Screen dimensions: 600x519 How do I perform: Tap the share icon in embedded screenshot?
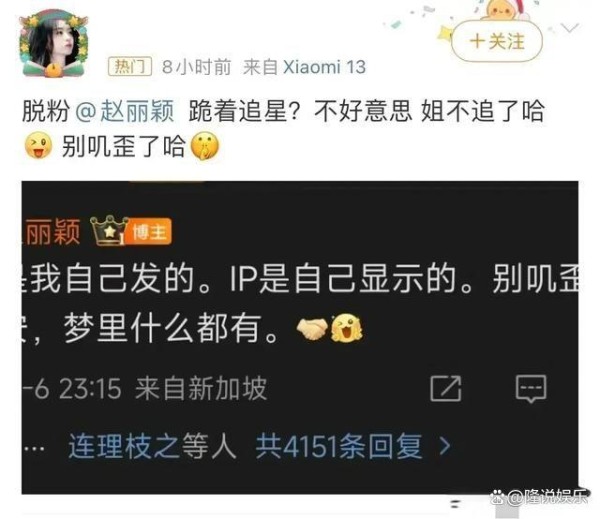[x=446, y=388]
